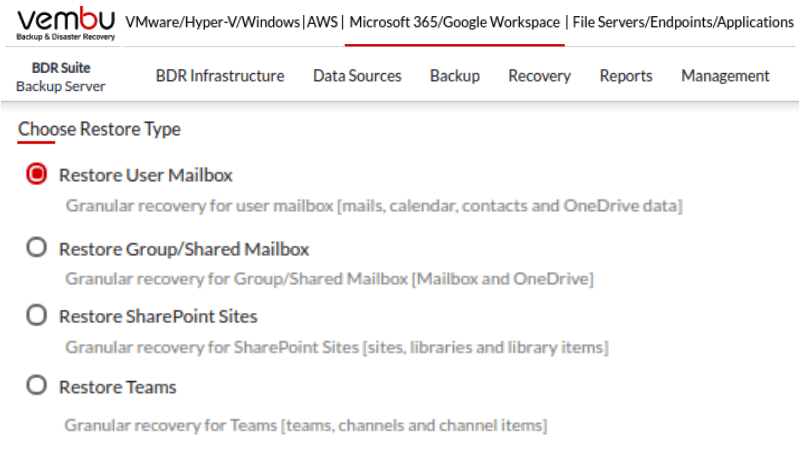Open the Data Sources menu

pos(357,76)
